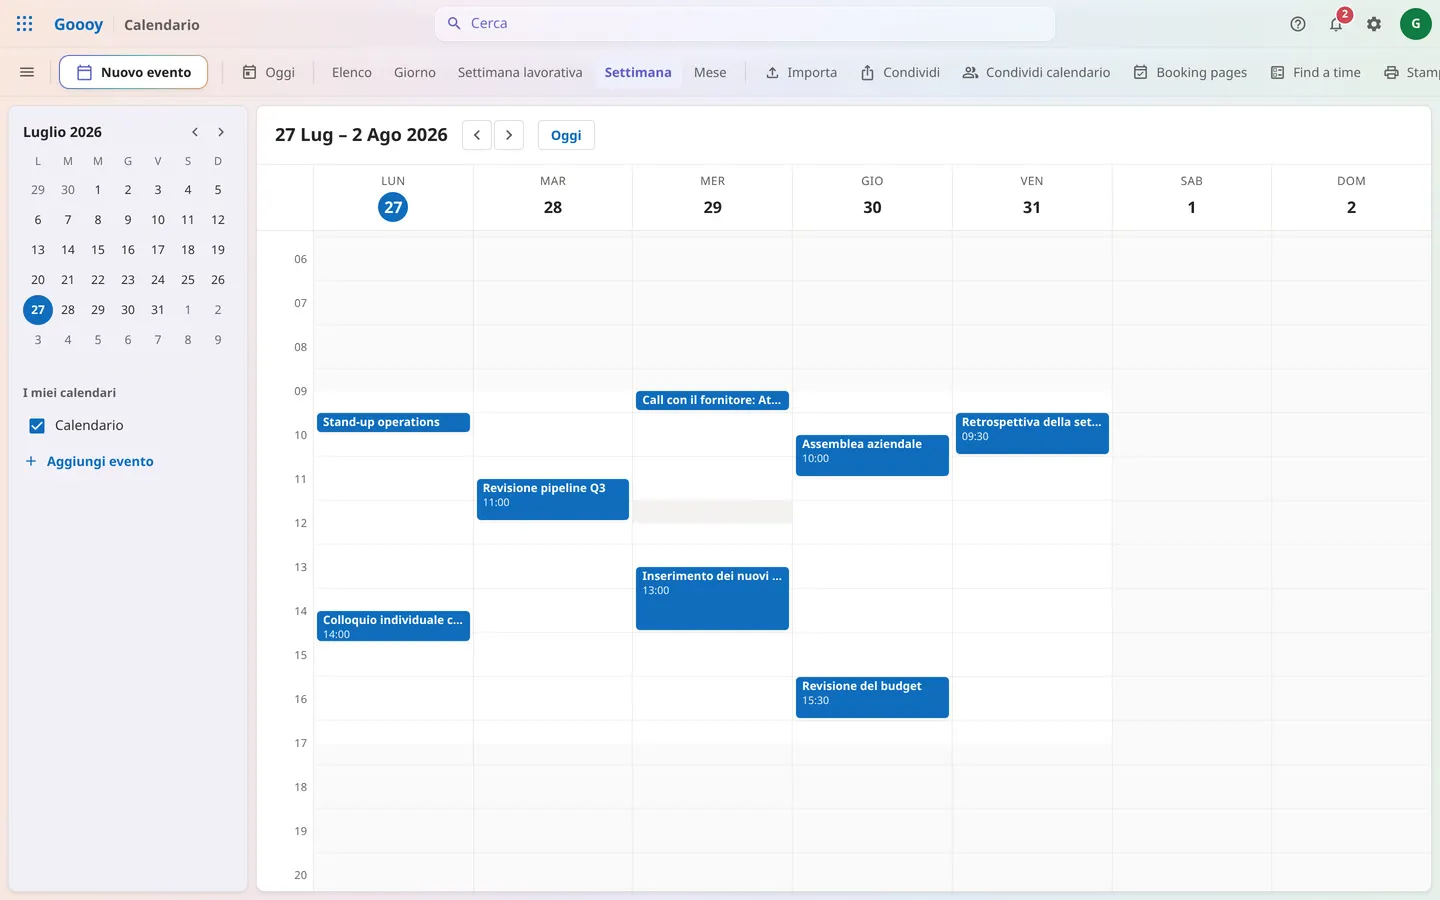Open the settings gear icon
Image resolution: width=1440 pixels, height=900 pixels.
[1374, 24]
